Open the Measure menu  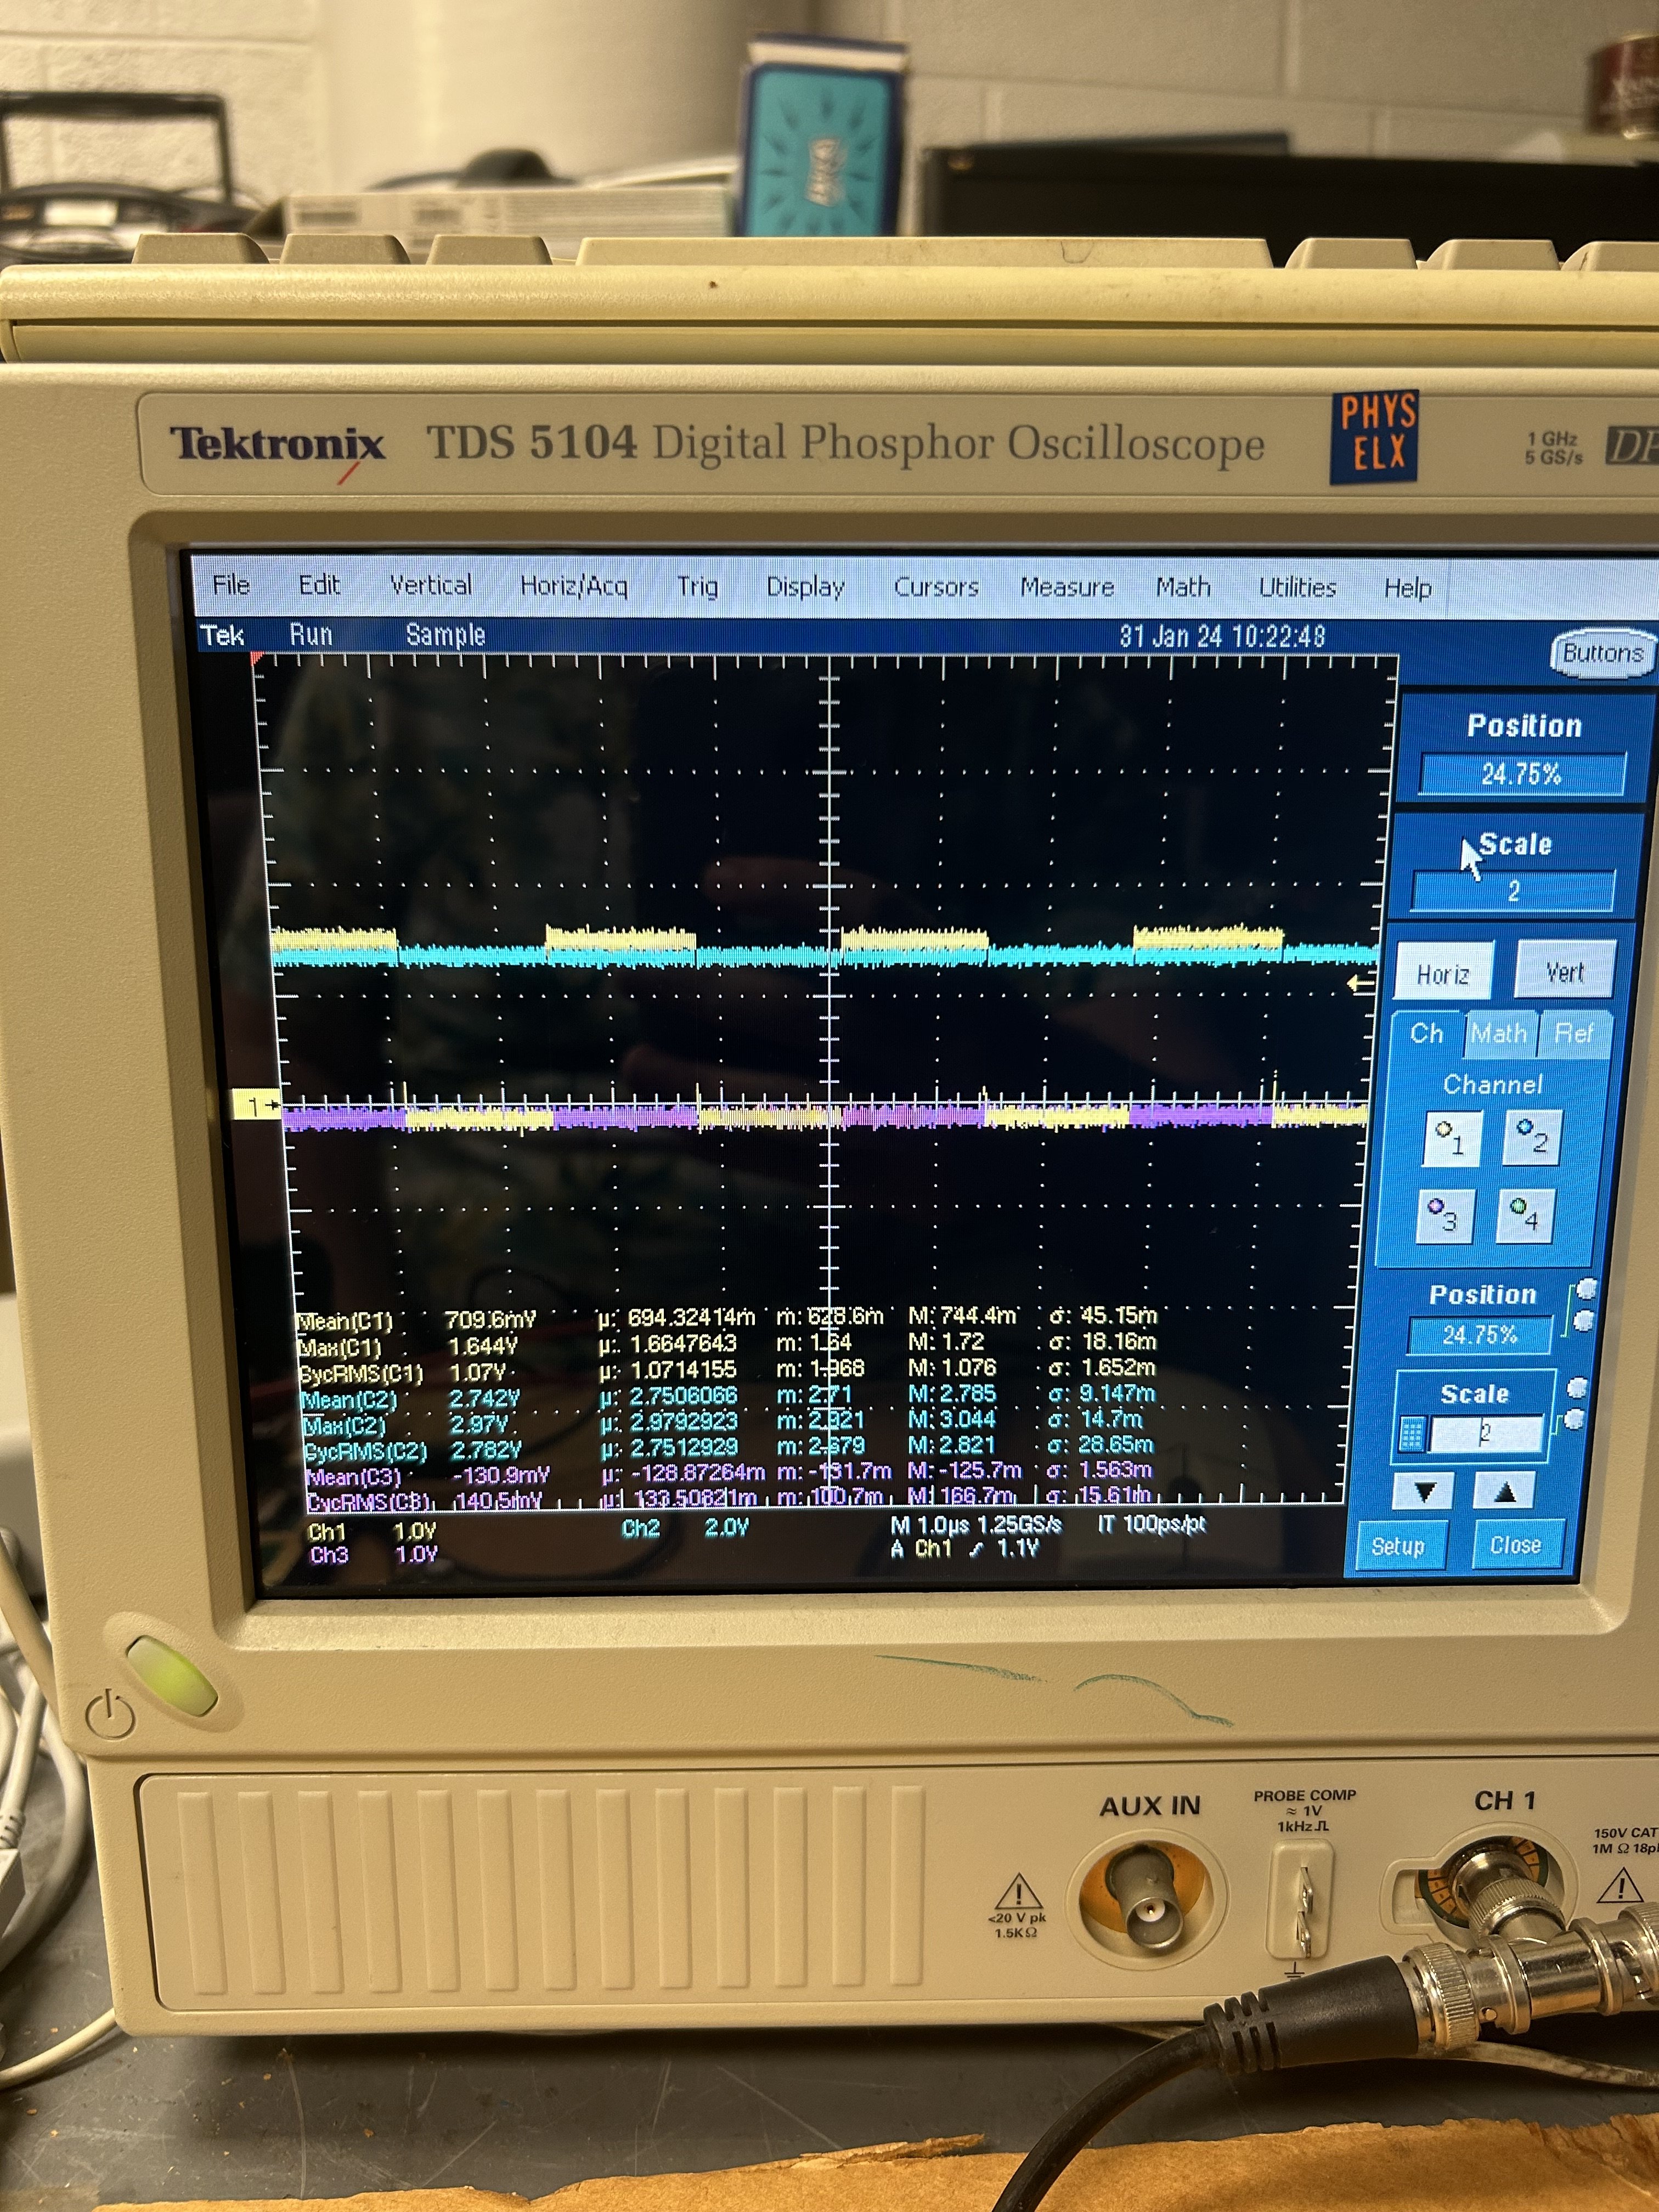(1067, 587)
